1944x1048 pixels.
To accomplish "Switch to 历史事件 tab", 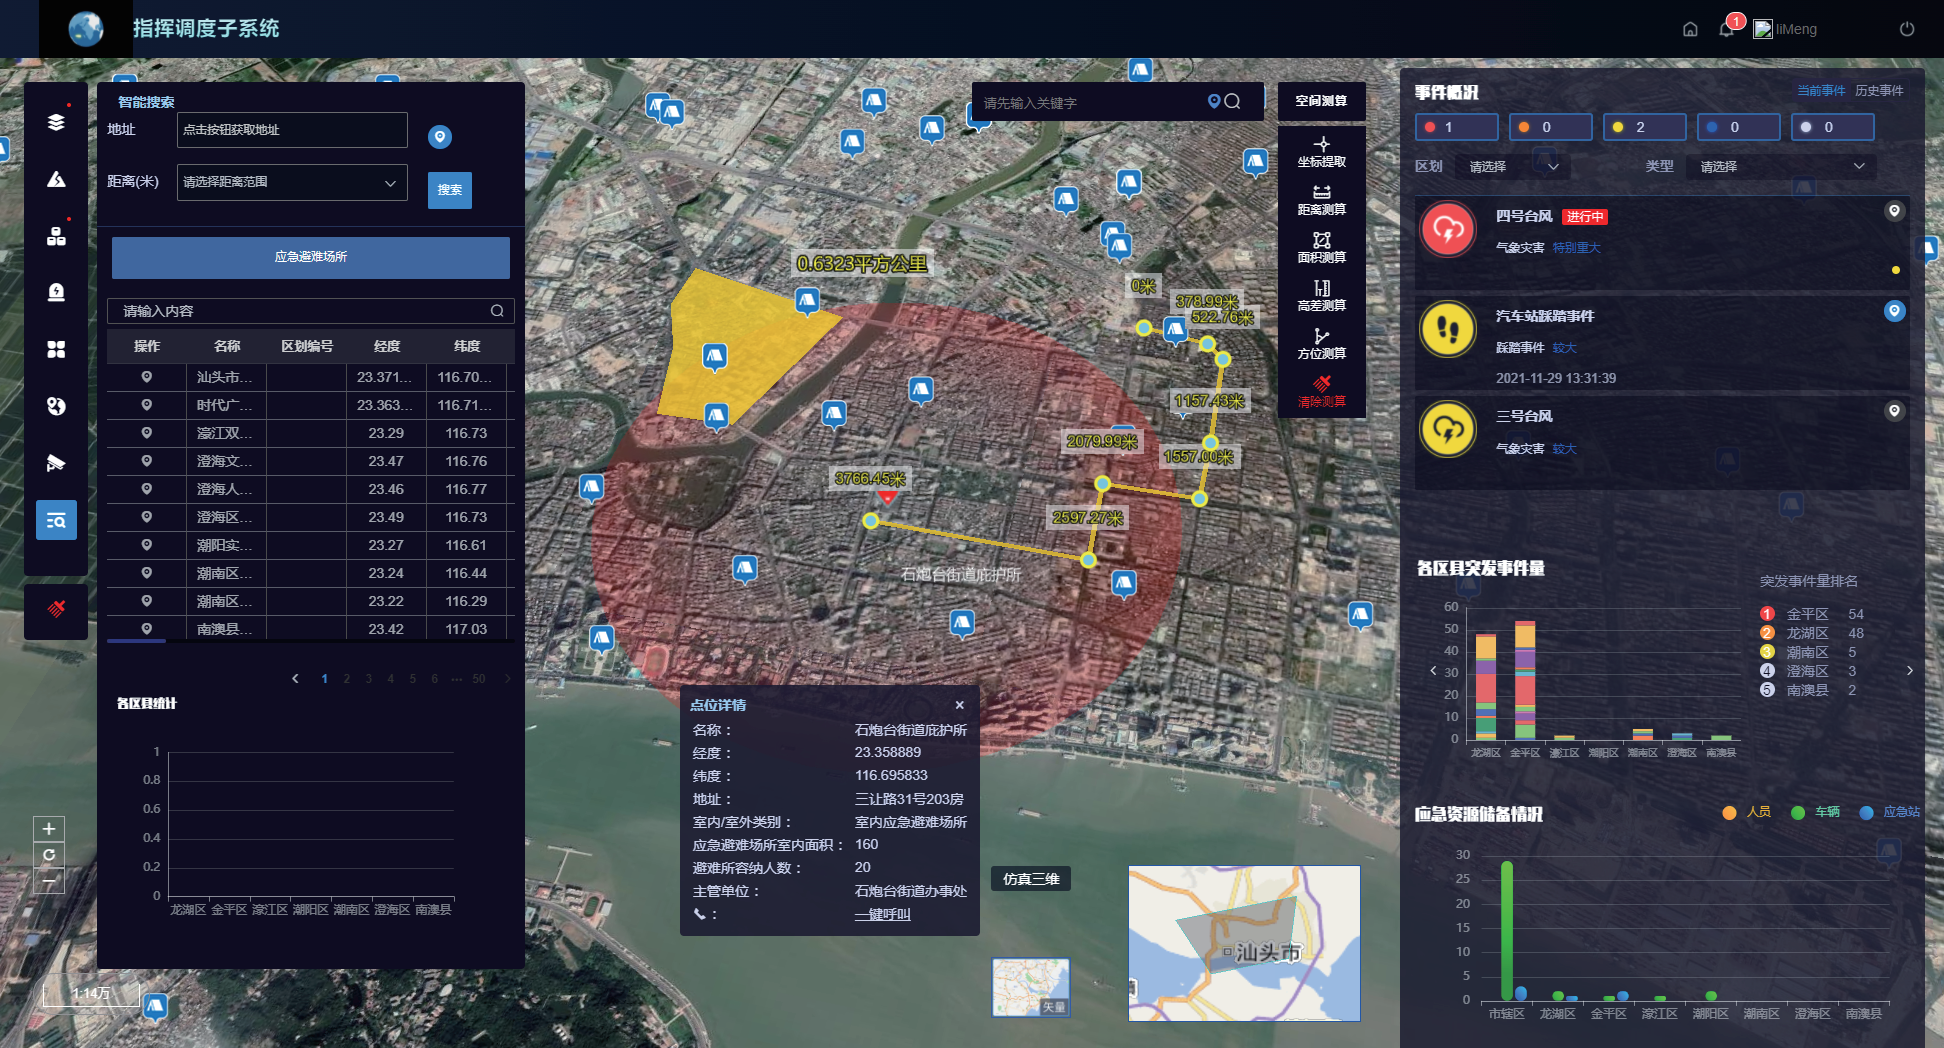I will (1878, 91).
